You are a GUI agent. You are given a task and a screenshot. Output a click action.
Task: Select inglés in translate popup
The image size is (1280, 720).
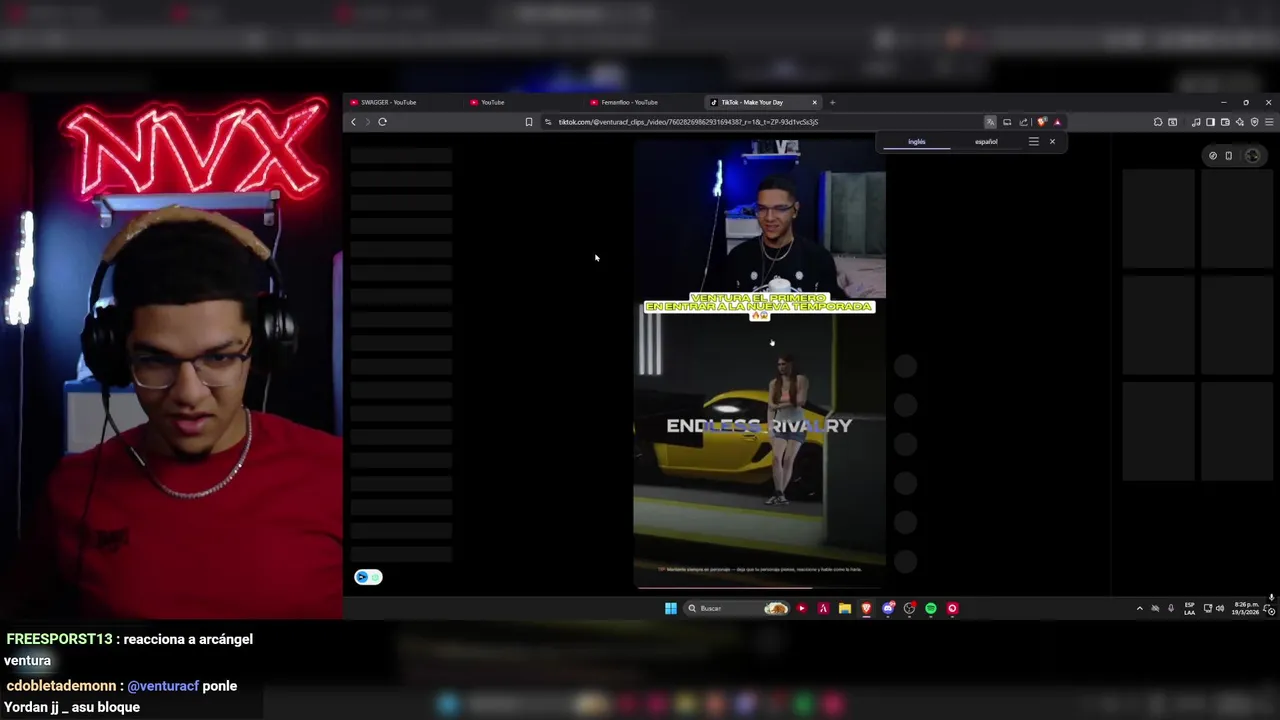[917, 142]
